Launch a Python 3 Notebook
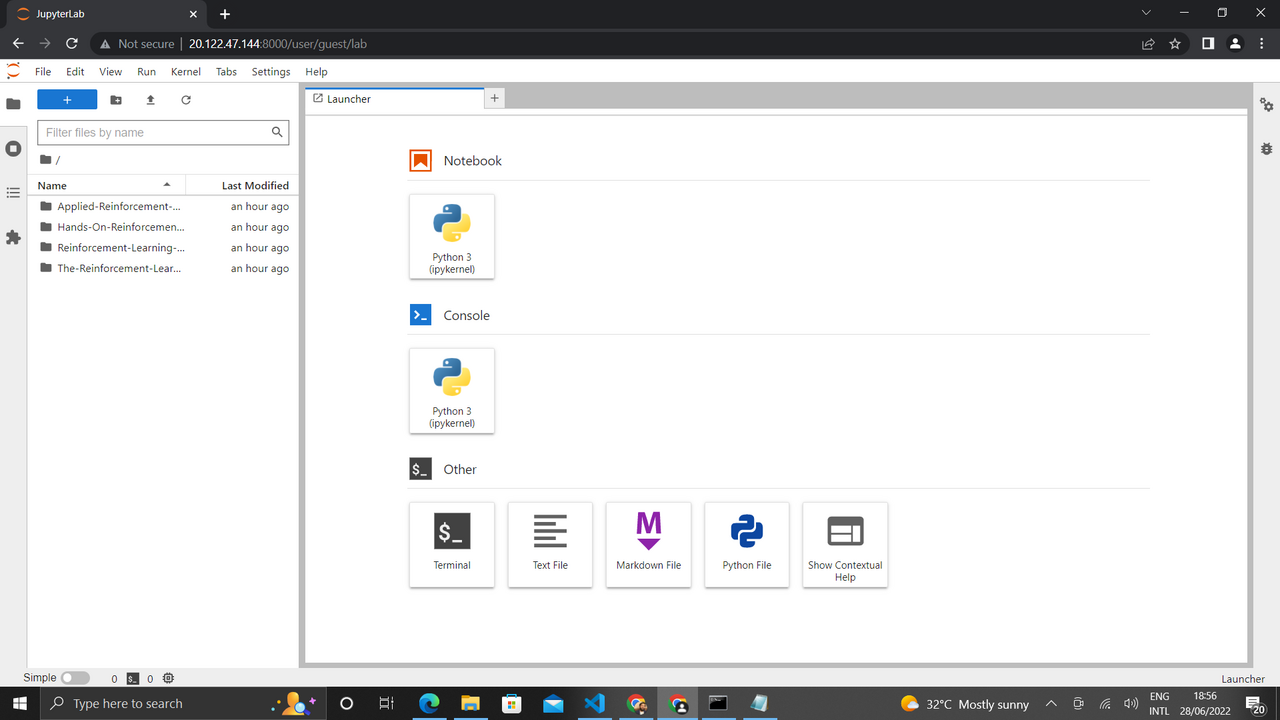This screenshot has height=720, width=1280. click(x=452, y=237)
